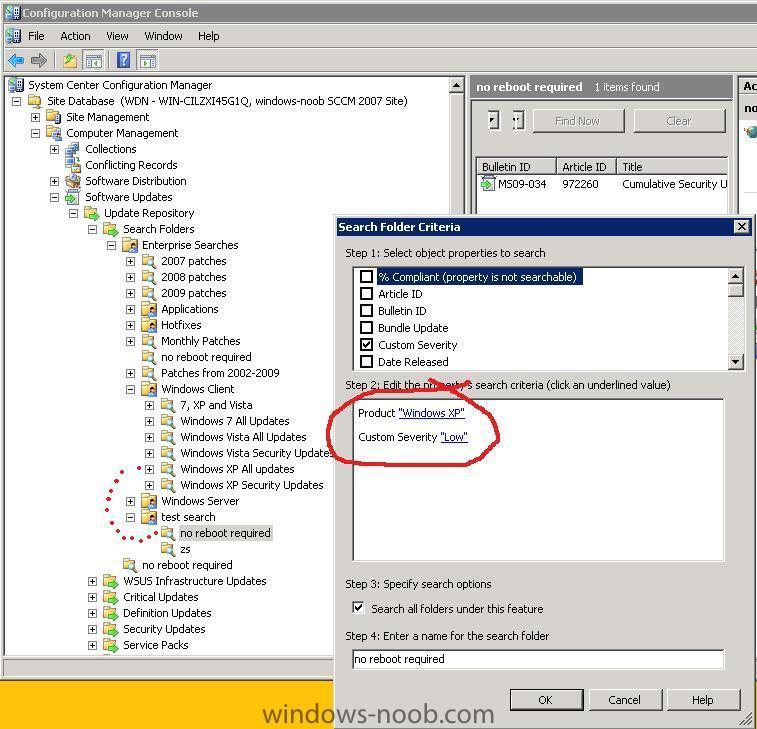This screenshot has height=729, width=757.
Task: Click the property list scroll up arrow
Action: point(735,276)
